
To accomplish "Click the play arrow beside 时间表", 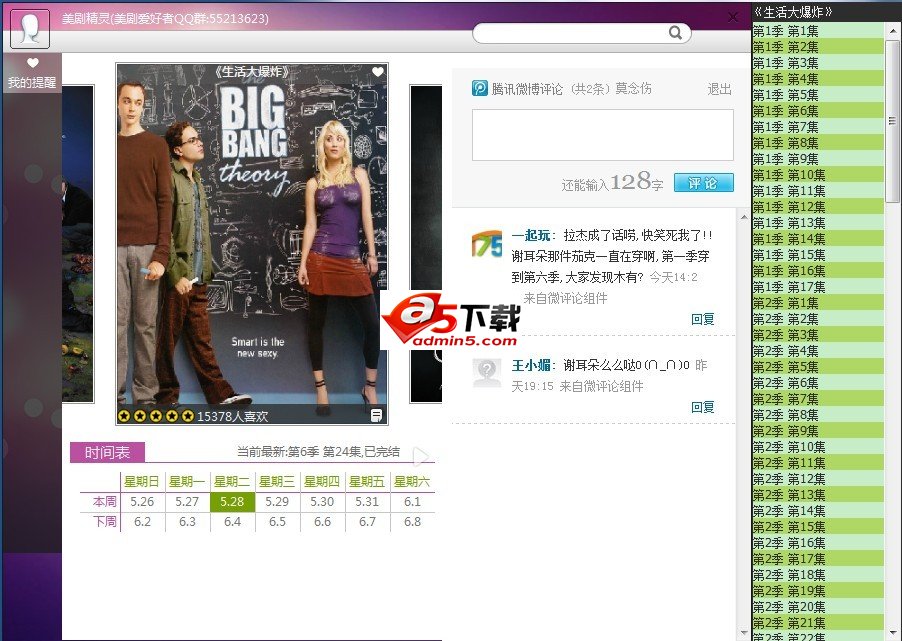I will coord(421,456).
